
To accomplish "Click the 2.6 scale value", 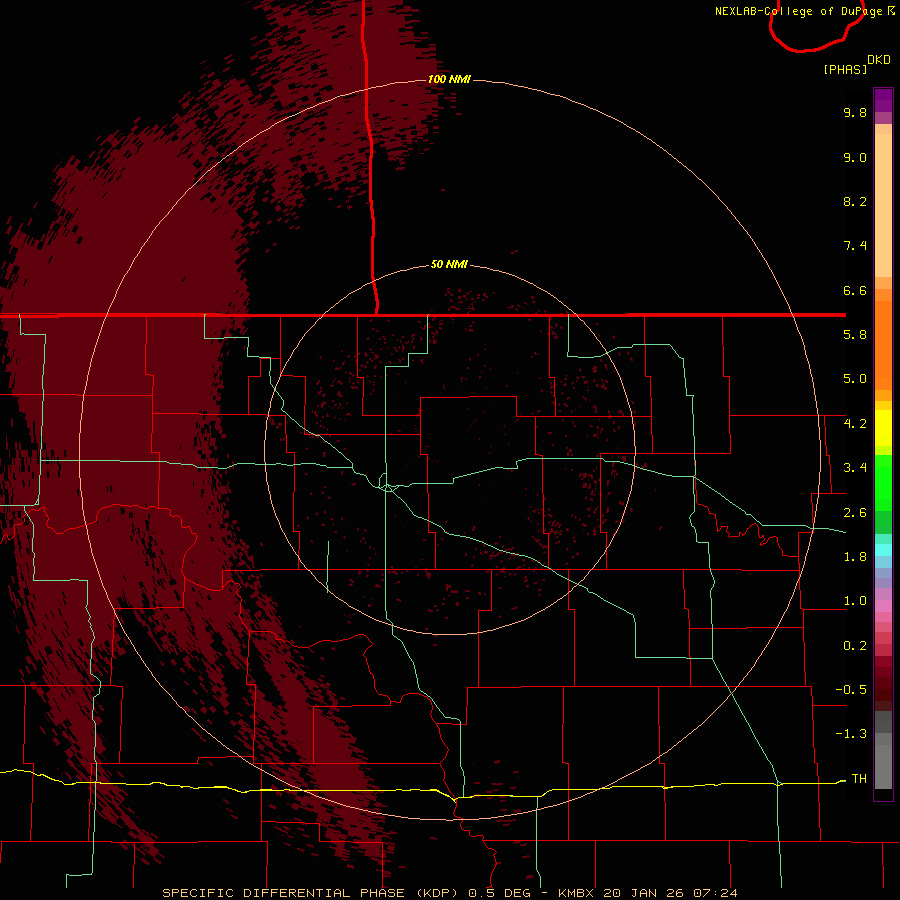I will (x=855, y=513).
